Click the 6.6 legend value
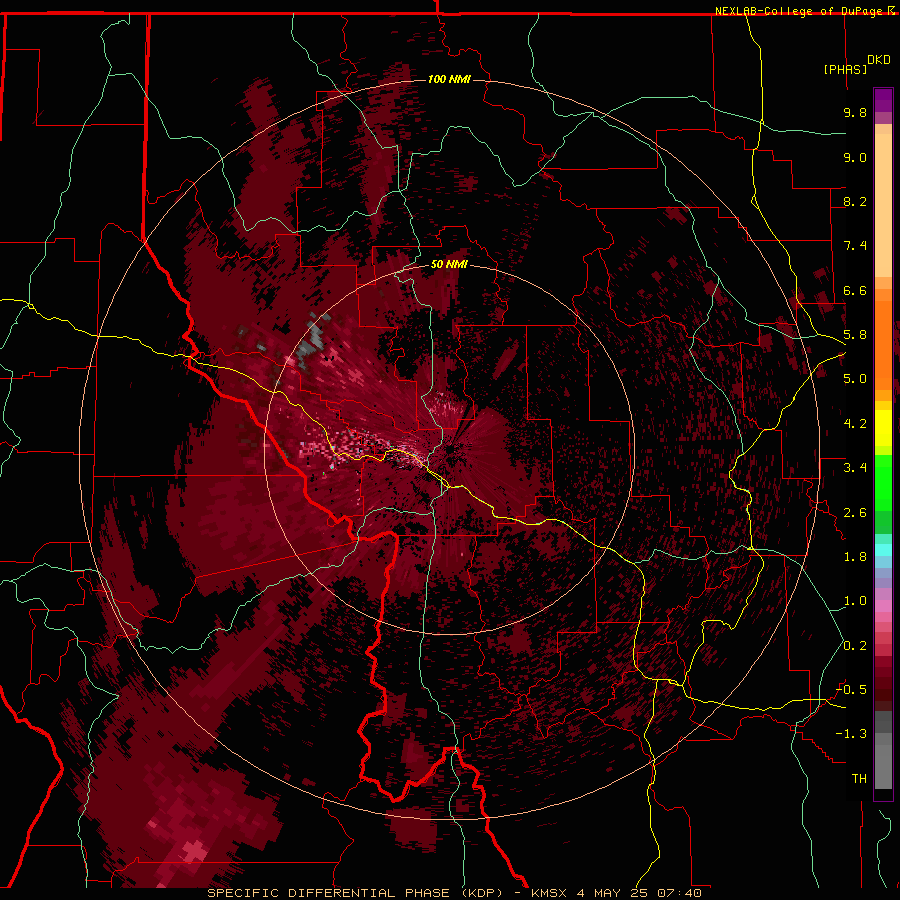The width and height of the screenshot is (900, 900). [x=855, y=290]
